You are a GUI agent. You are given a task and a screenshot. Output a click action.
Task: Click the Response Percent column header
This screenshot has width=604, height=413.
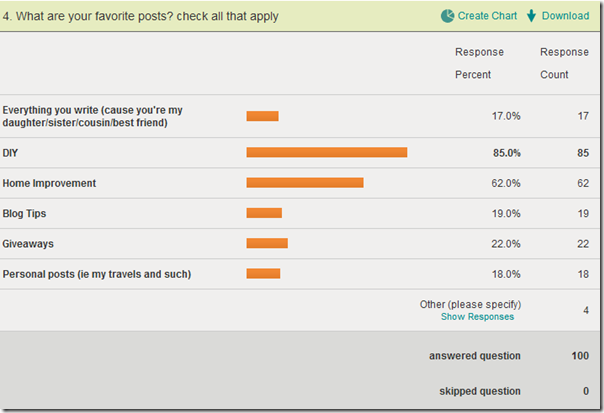pyautogui.click(x=479, y=63)
